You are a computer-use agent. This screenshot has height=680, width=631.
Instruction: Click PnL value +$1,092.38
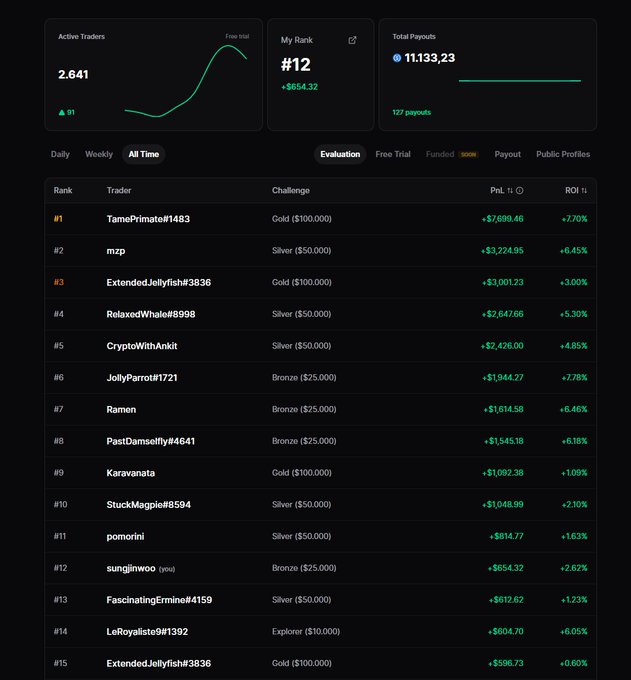point(503,473)
